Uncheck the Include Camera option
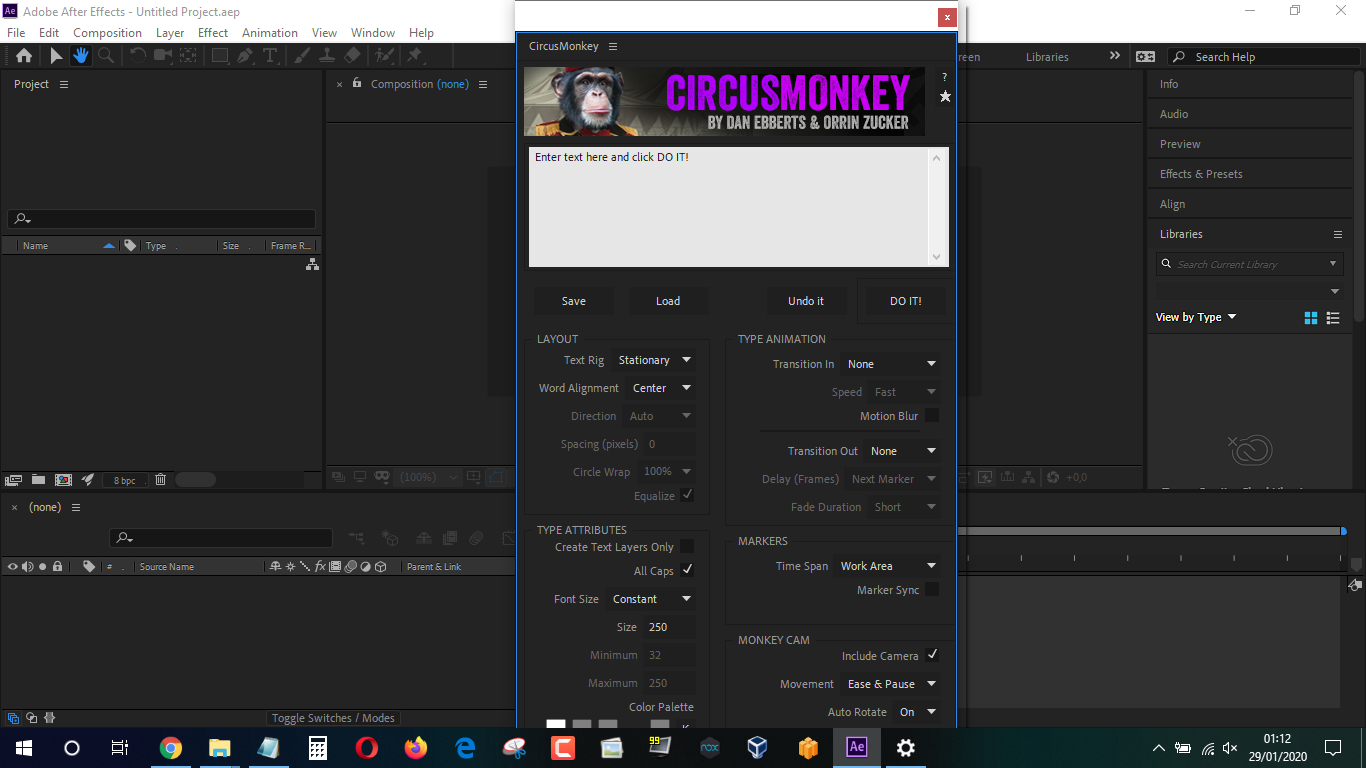Viewport: 1366px width, 768px height. [x=932, y=655]
